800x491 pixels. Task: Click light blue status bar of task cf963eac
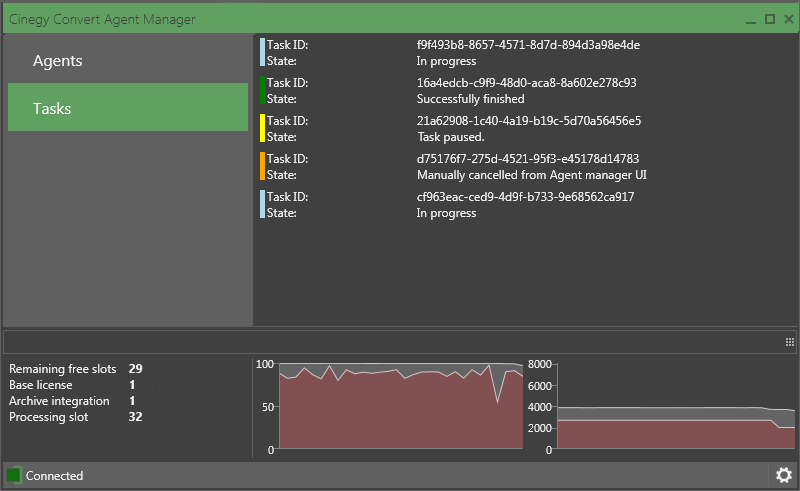[262, 204]
